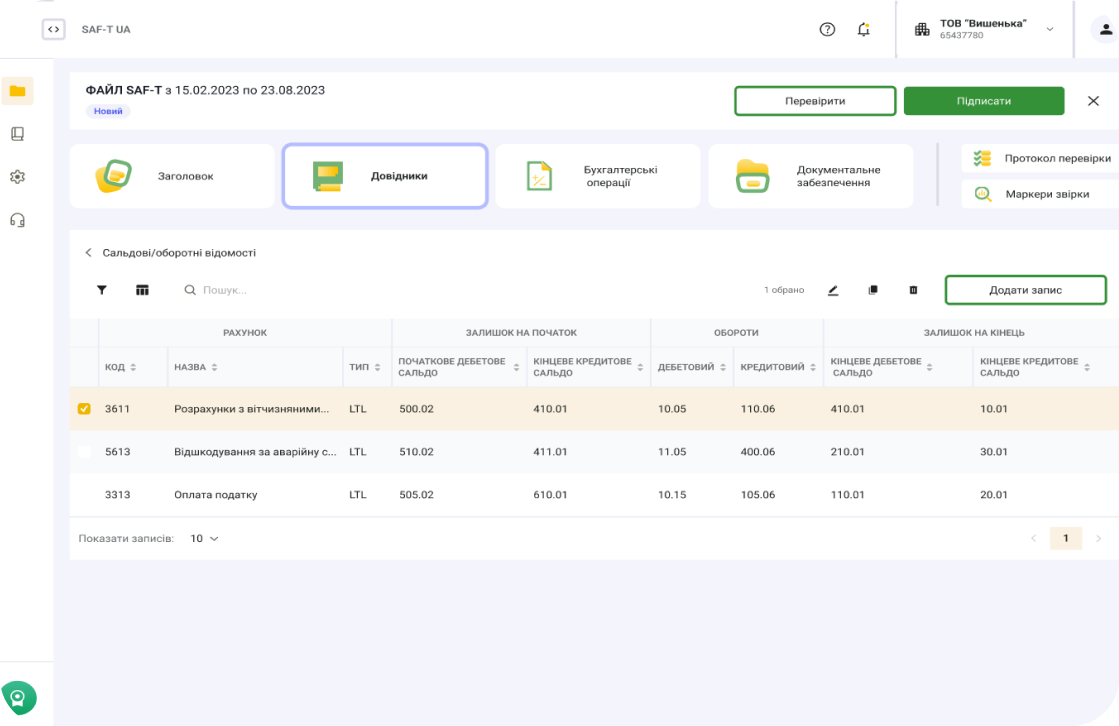Open the help question mark icon
This screenshot has width=1119, height=726.
827,29
